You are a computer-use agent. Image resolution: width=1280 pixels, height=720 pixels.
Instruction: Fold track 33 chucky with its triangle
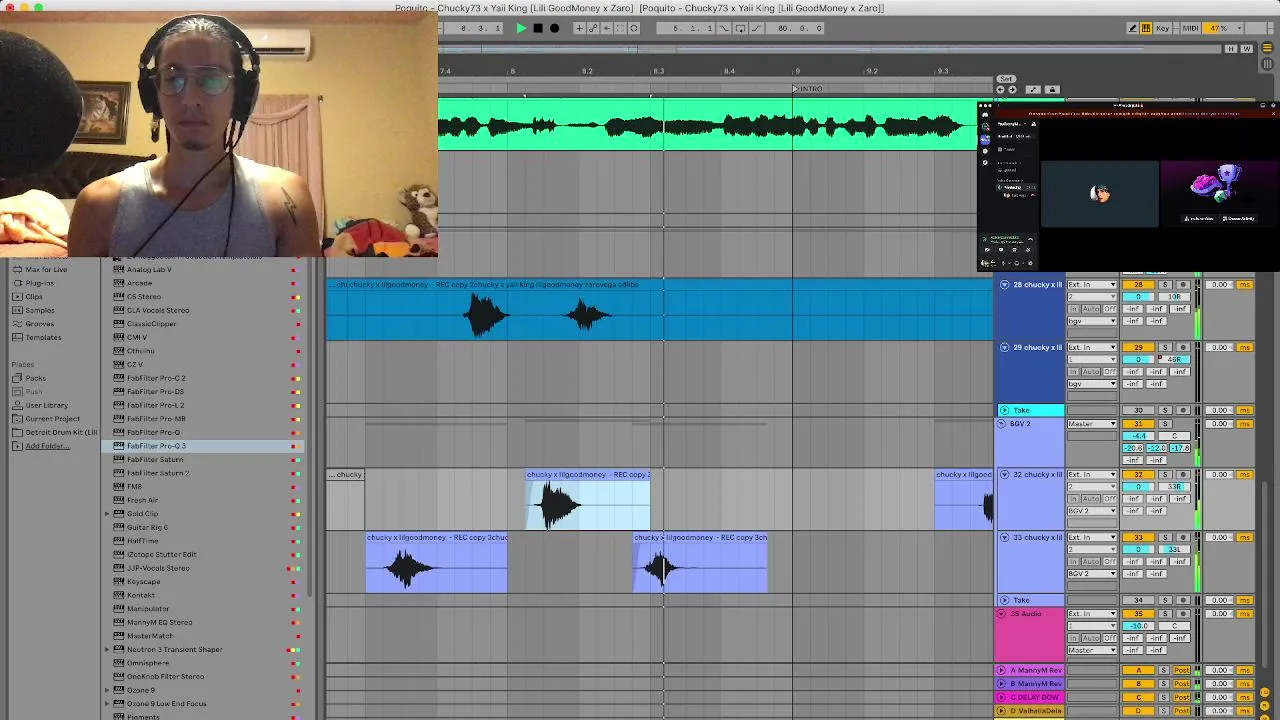pyautogui.click(x=1004, y=537)
